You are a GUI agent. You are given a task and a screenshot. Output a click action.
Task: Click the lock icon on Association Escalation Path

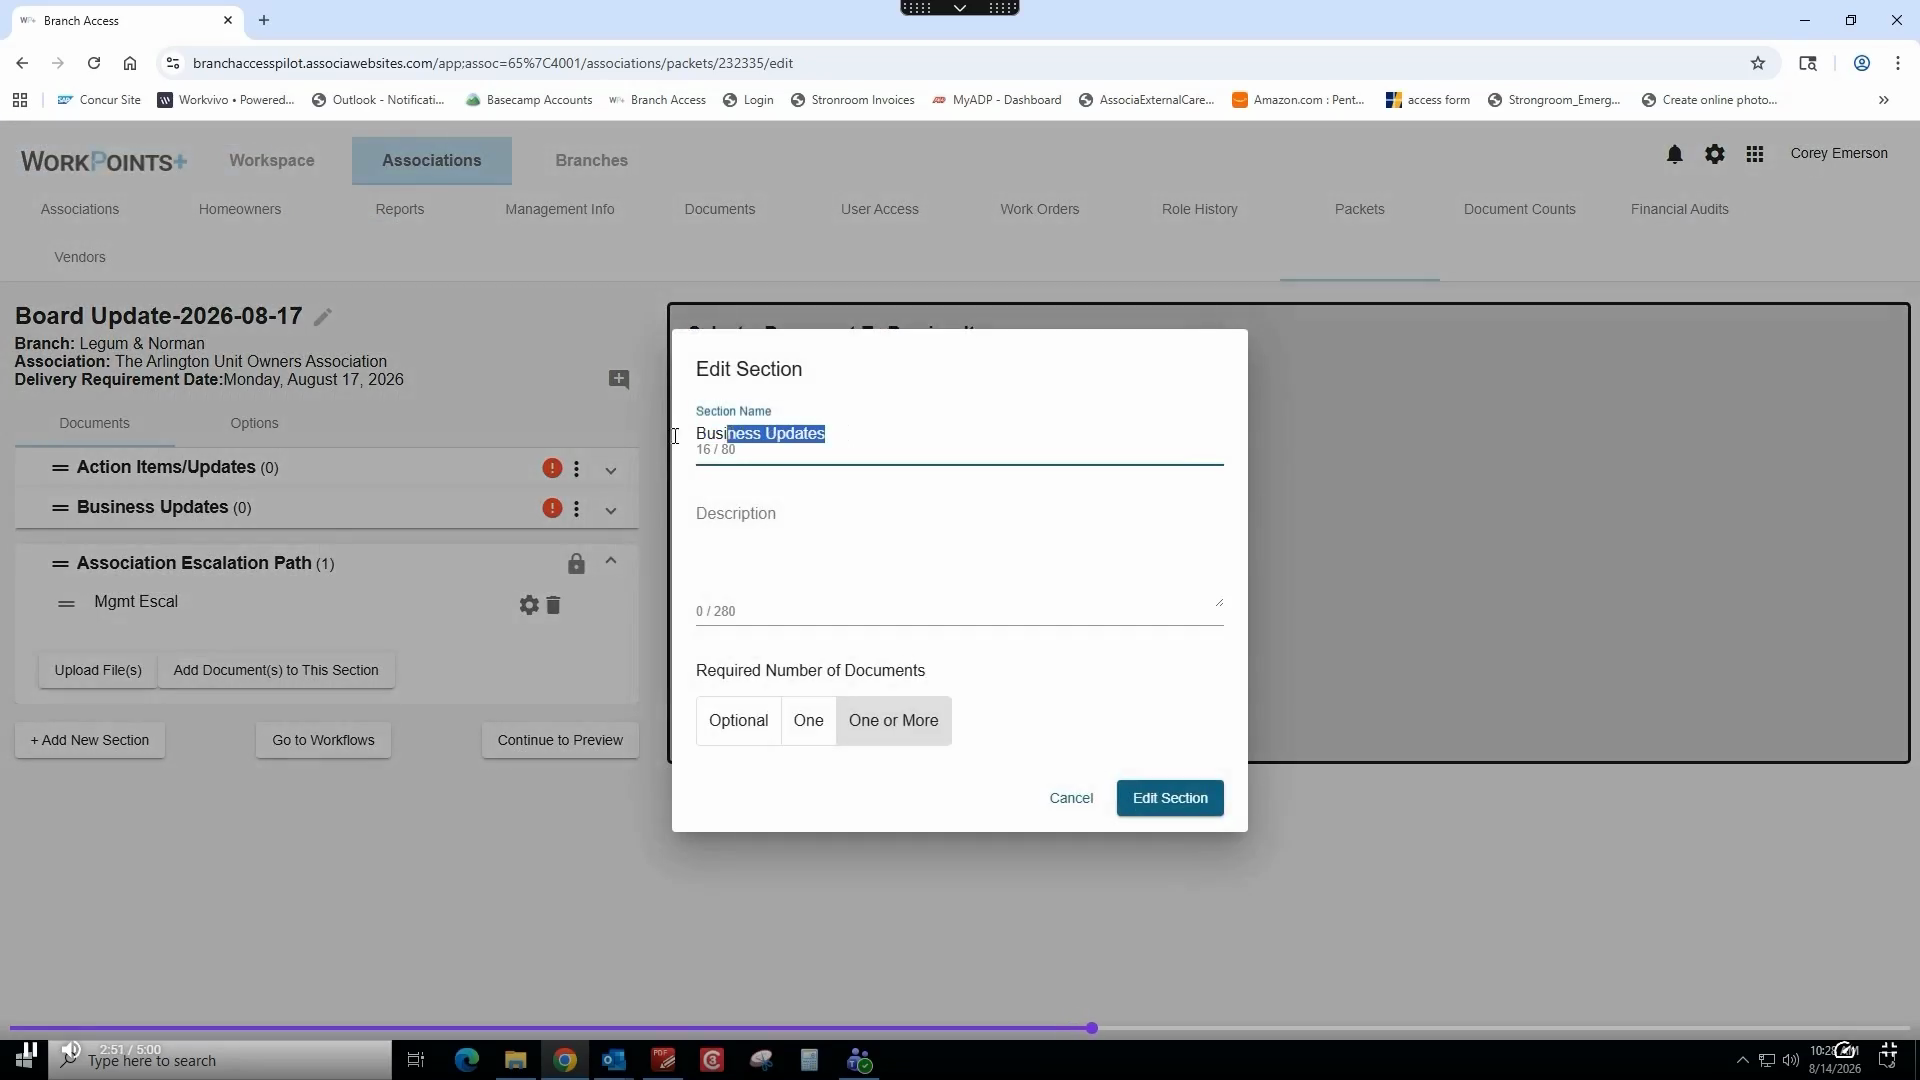click(x=576, y=564)
